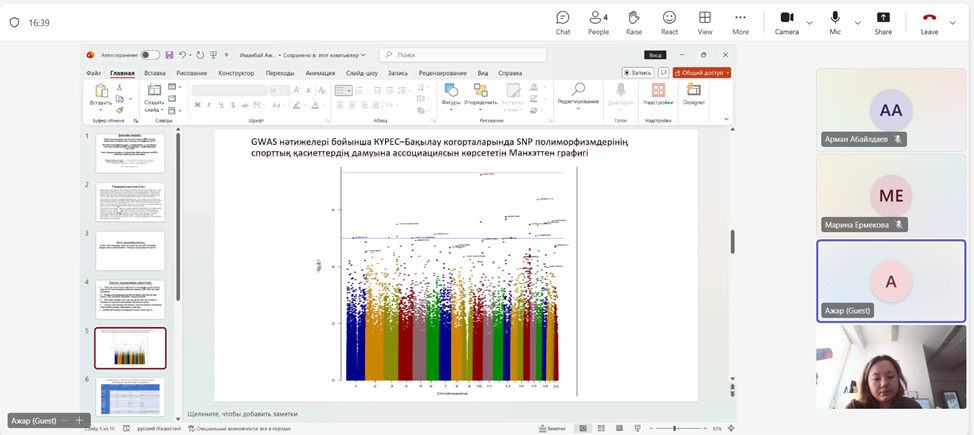Select slide 6 thumbnail in the panel

pos(130,395)
